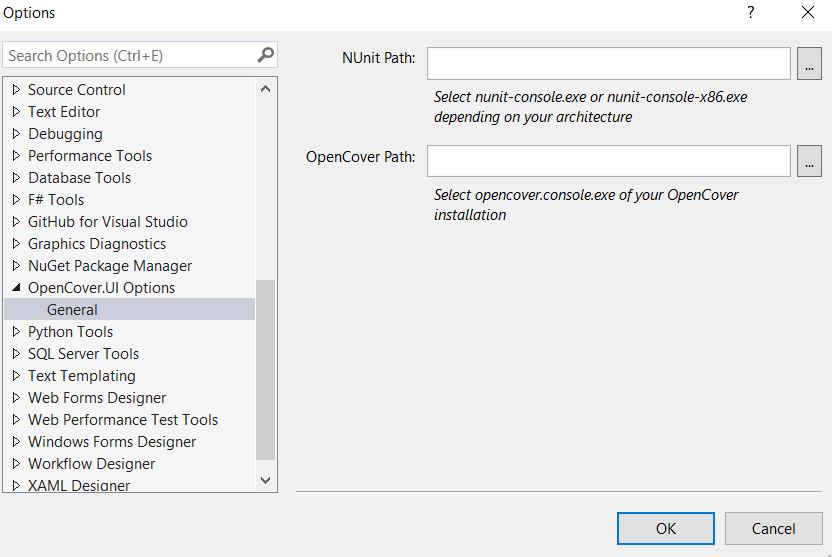
Task: Browse for OpenCover path with ellipsis button
Action: 809,161
